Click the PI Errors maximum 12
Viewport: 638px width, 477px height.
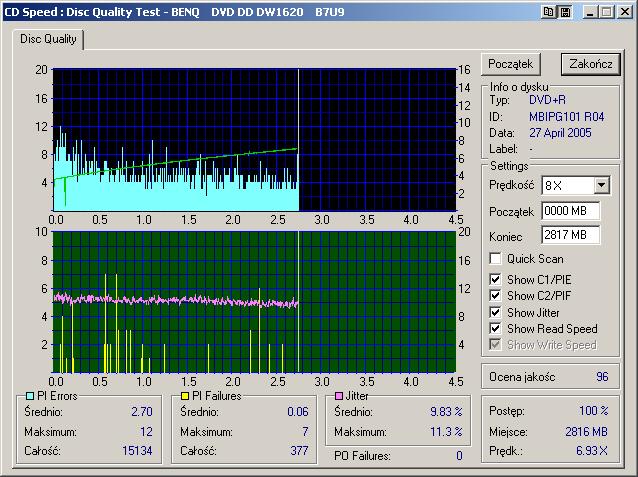pos(146,431)
